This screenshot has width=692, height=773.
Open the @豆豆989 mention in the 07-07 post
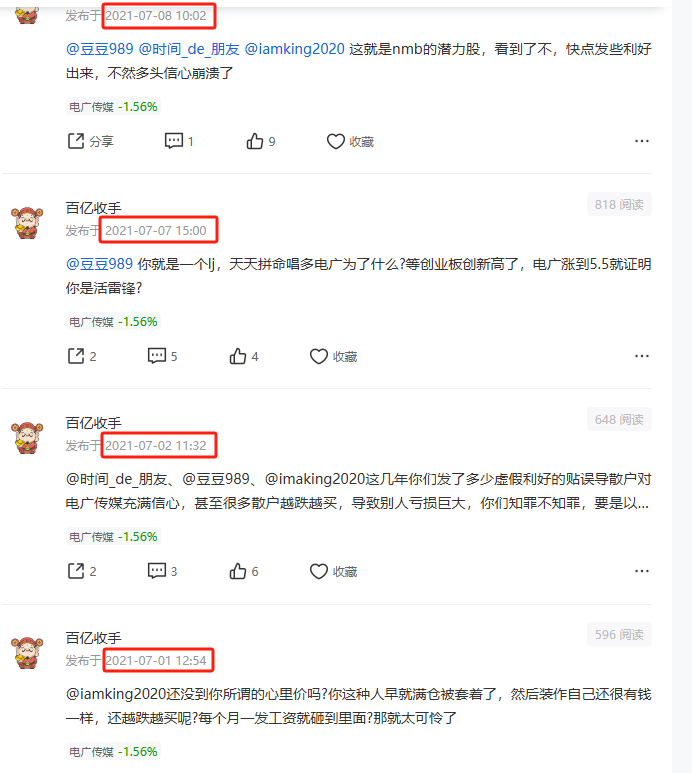click(x=100, y=264)
